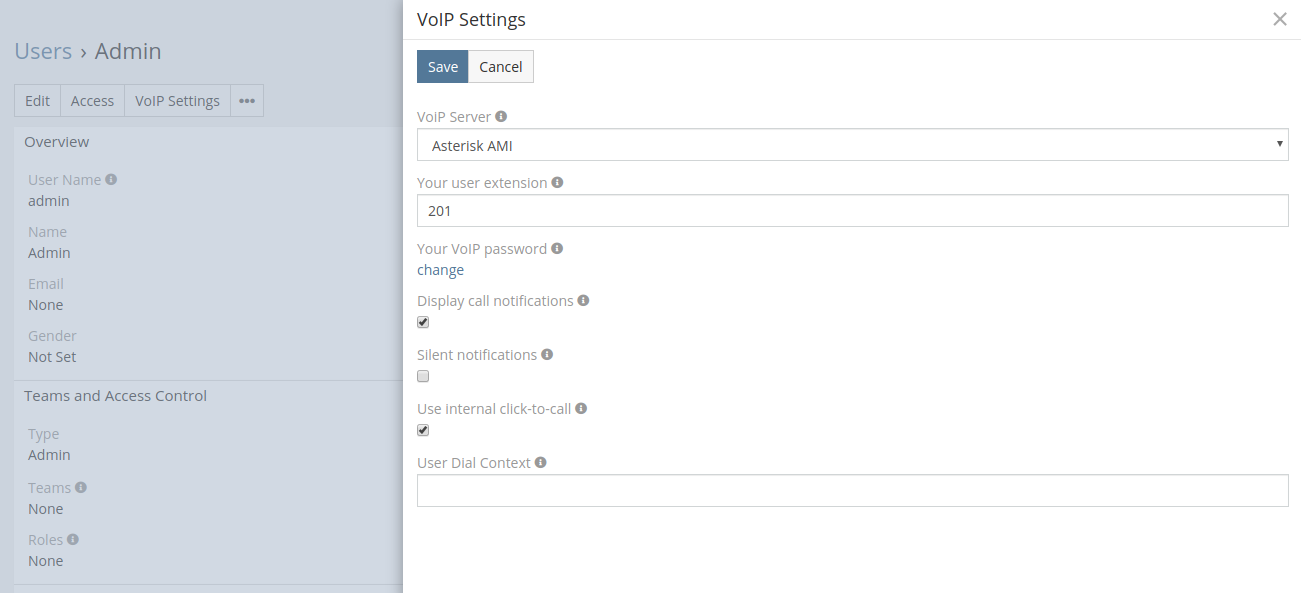Open the Edit tab
This screenshot has width=1301, height=593.
coord(37,100)
